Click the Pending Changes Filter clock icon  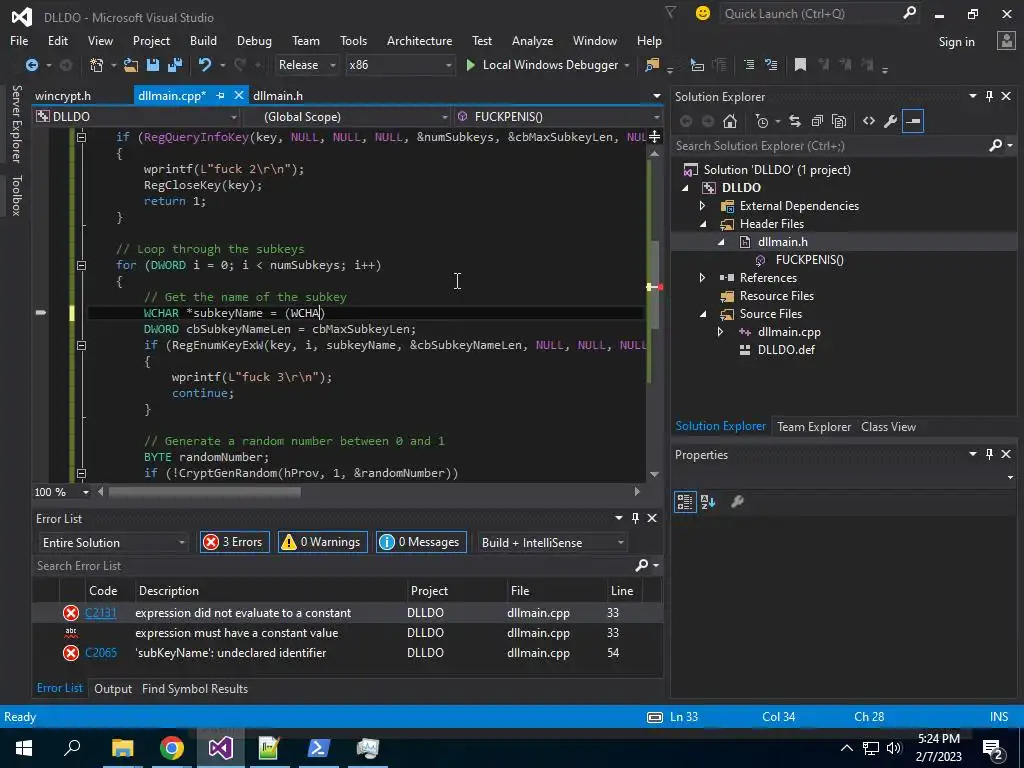pyautogui.click(x=761, y=121)
